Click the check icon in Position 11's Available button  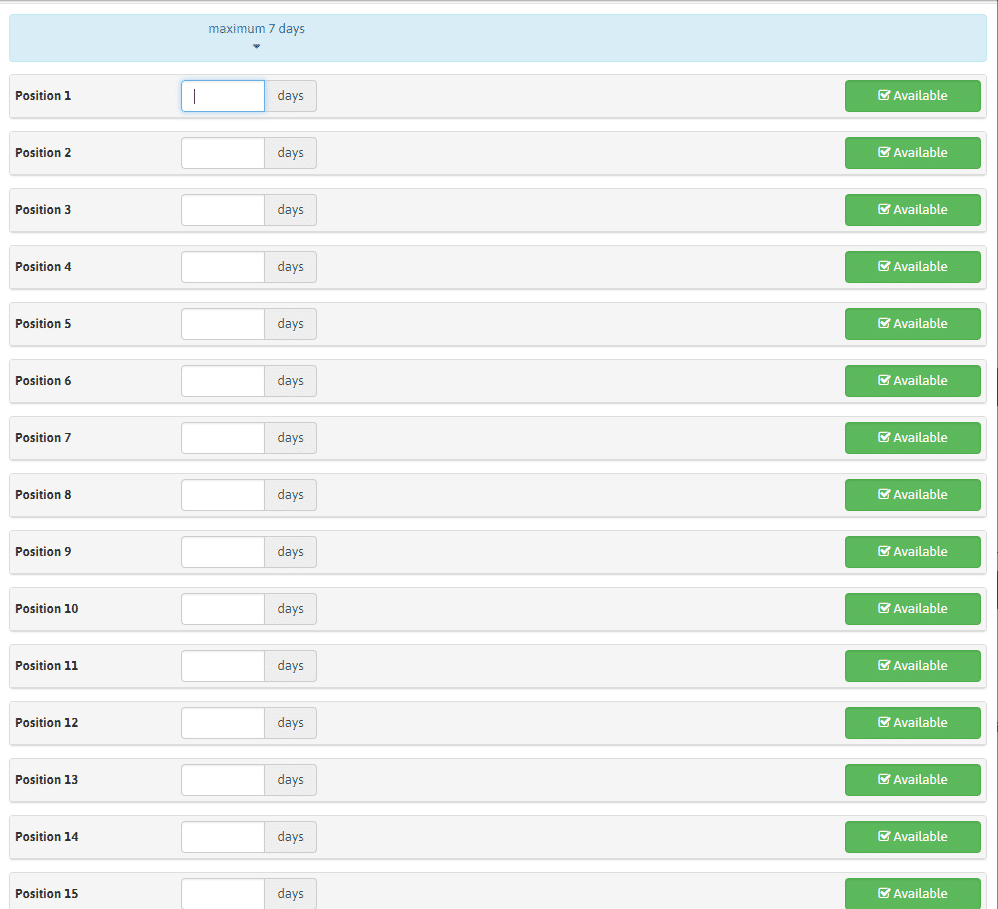pos(884,666)
